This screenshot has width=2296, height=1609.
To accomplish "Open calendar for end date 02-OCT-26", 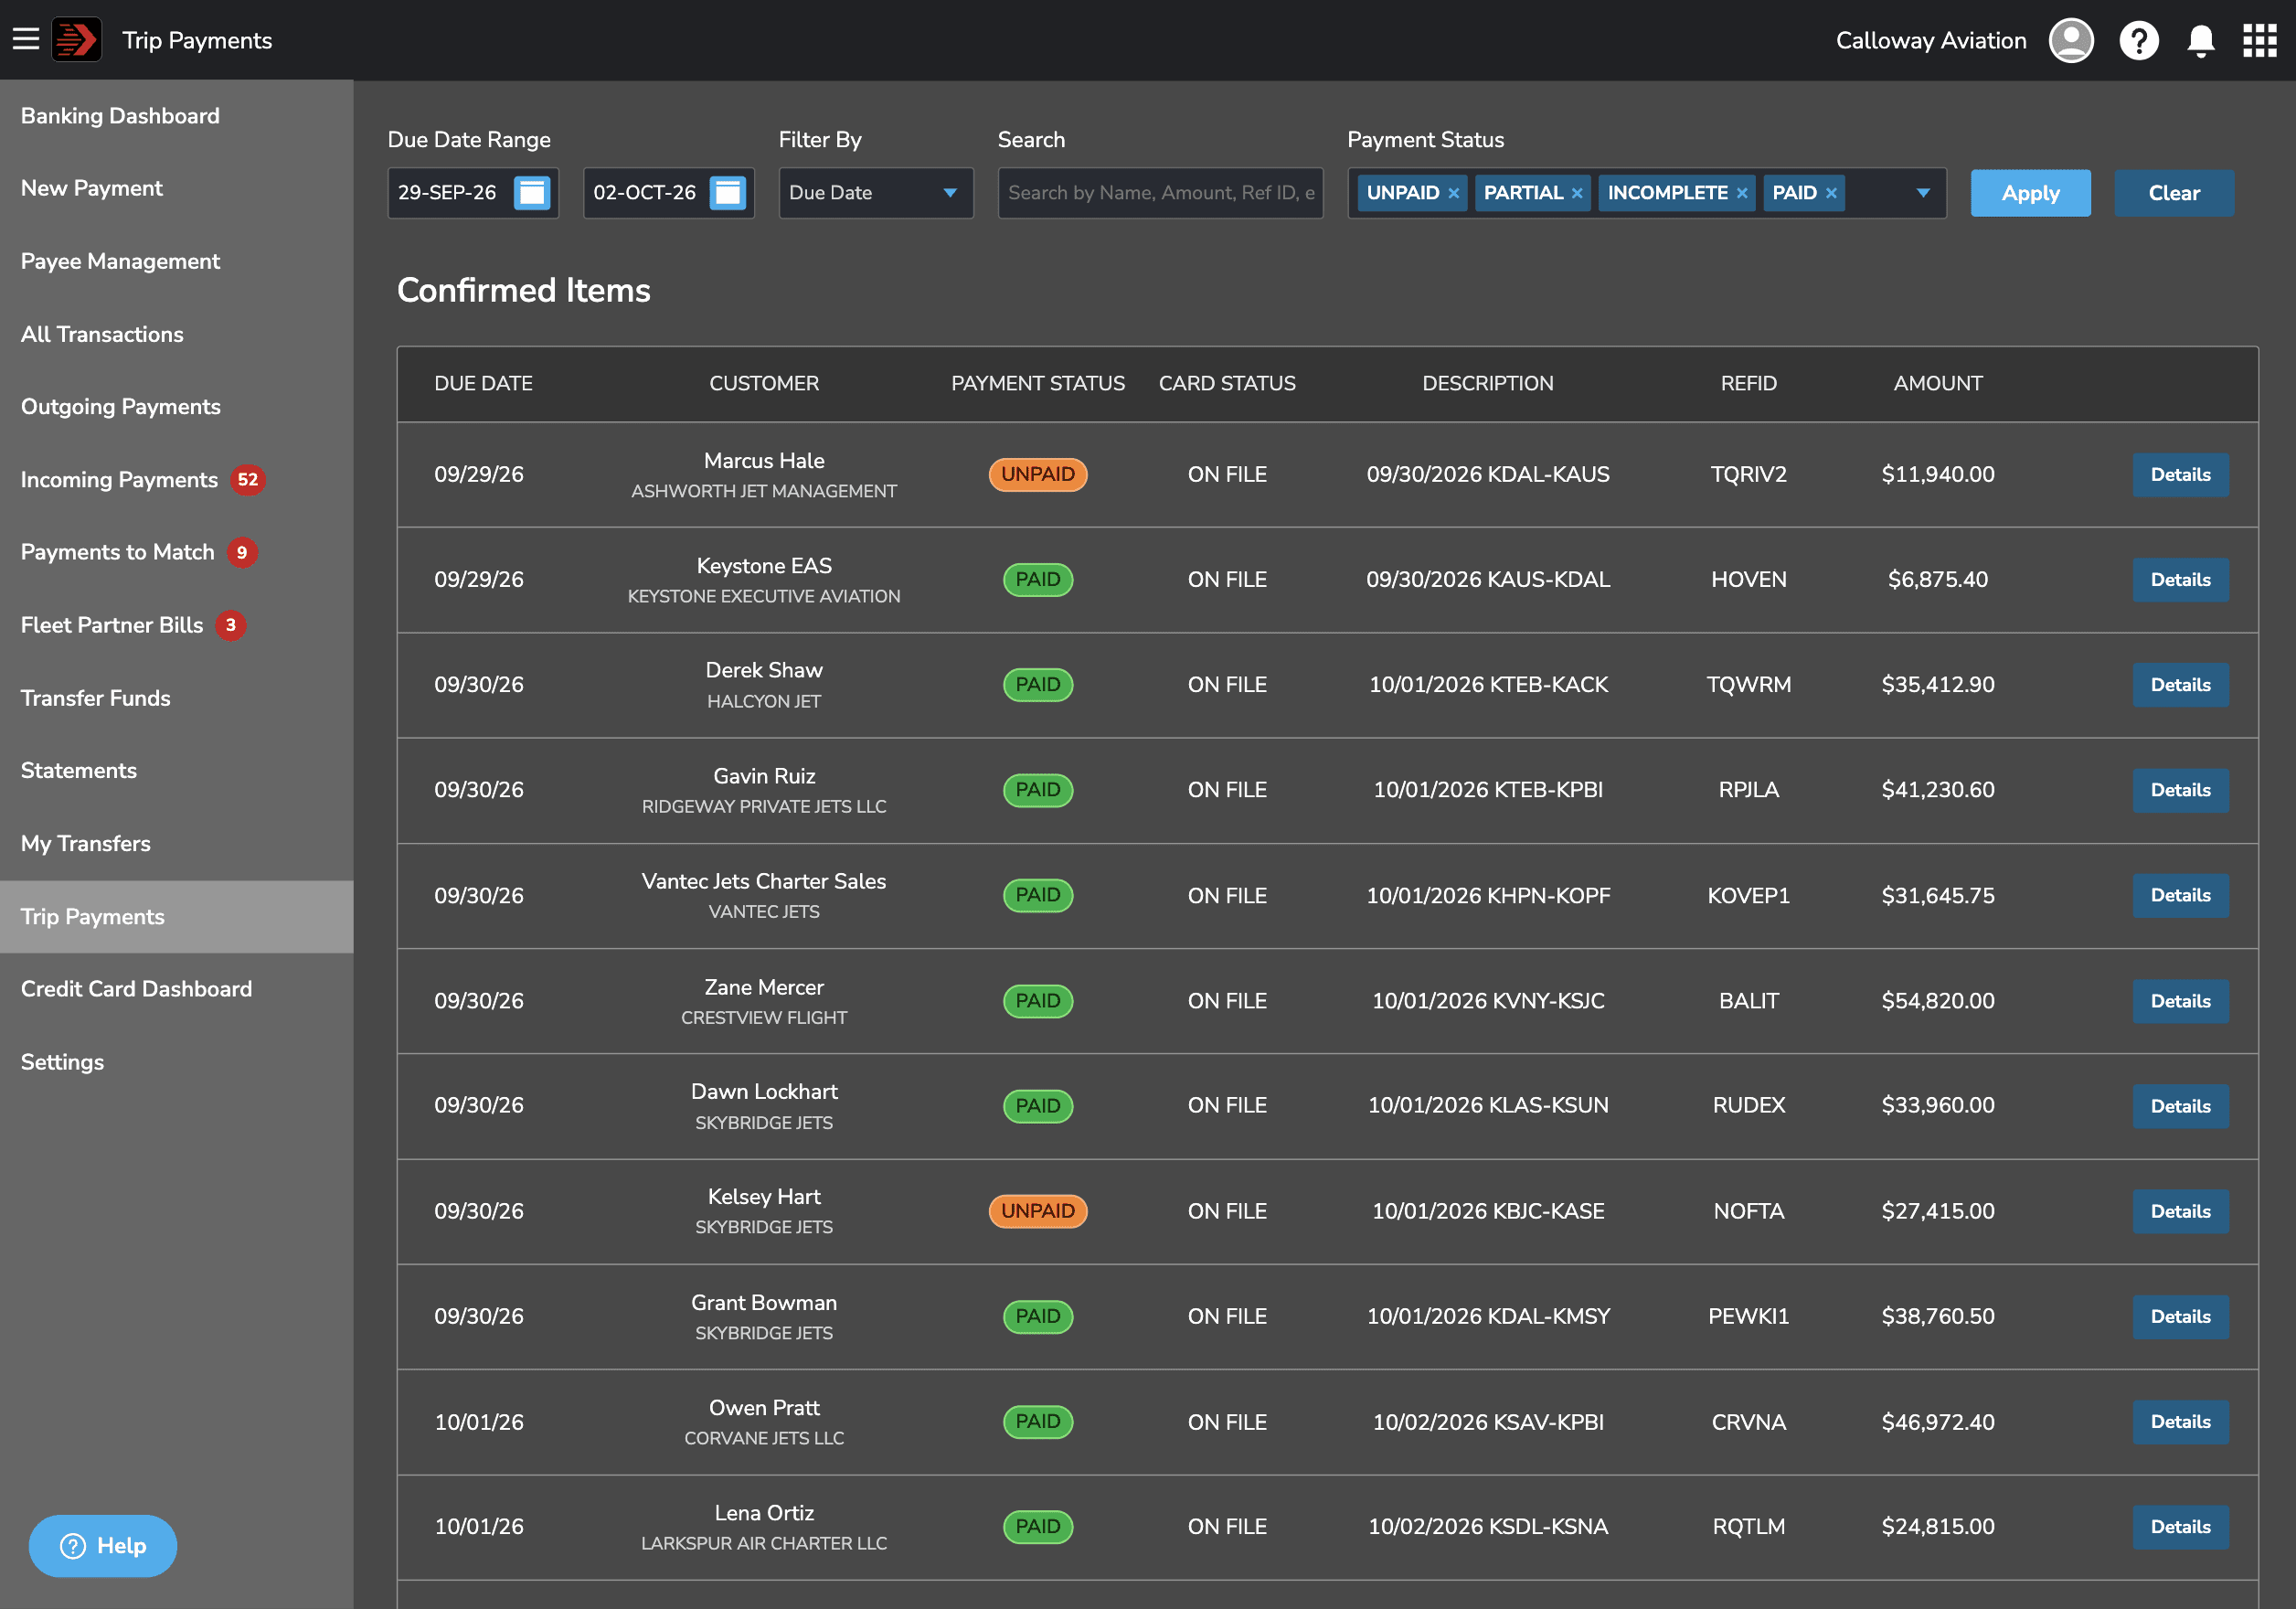I will coord(728,192).
